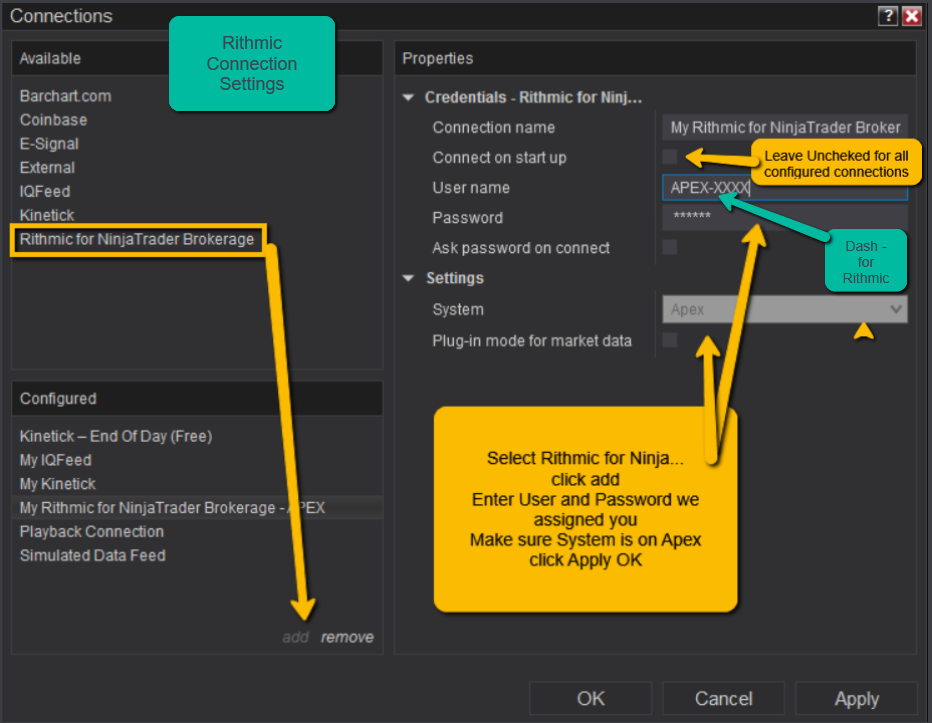Click the add link

pos(295,637)
